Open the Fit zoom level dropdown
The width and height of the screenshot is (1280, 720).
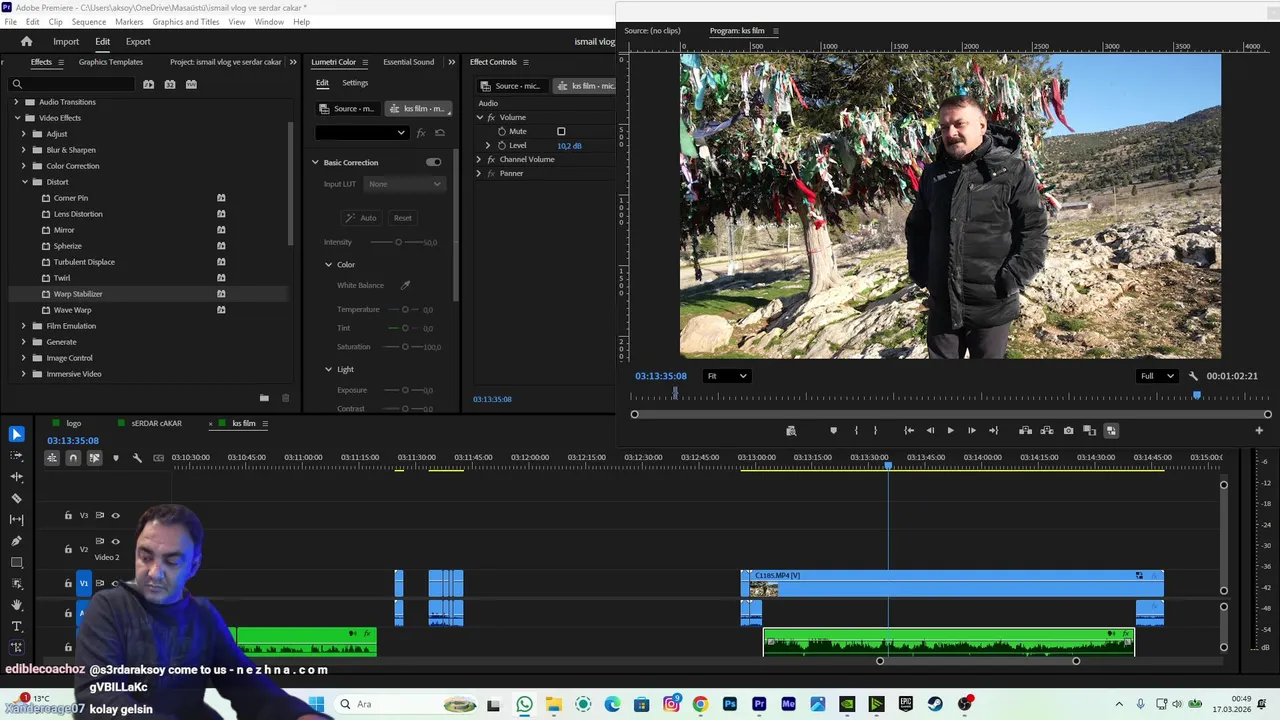point(726,376)
